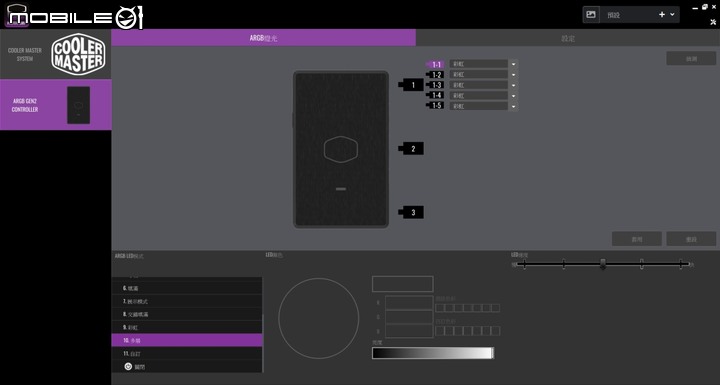The image size is (720, 385).
Task: Pick first swatch in lower custom color row
Action: (x=440, y=331)
